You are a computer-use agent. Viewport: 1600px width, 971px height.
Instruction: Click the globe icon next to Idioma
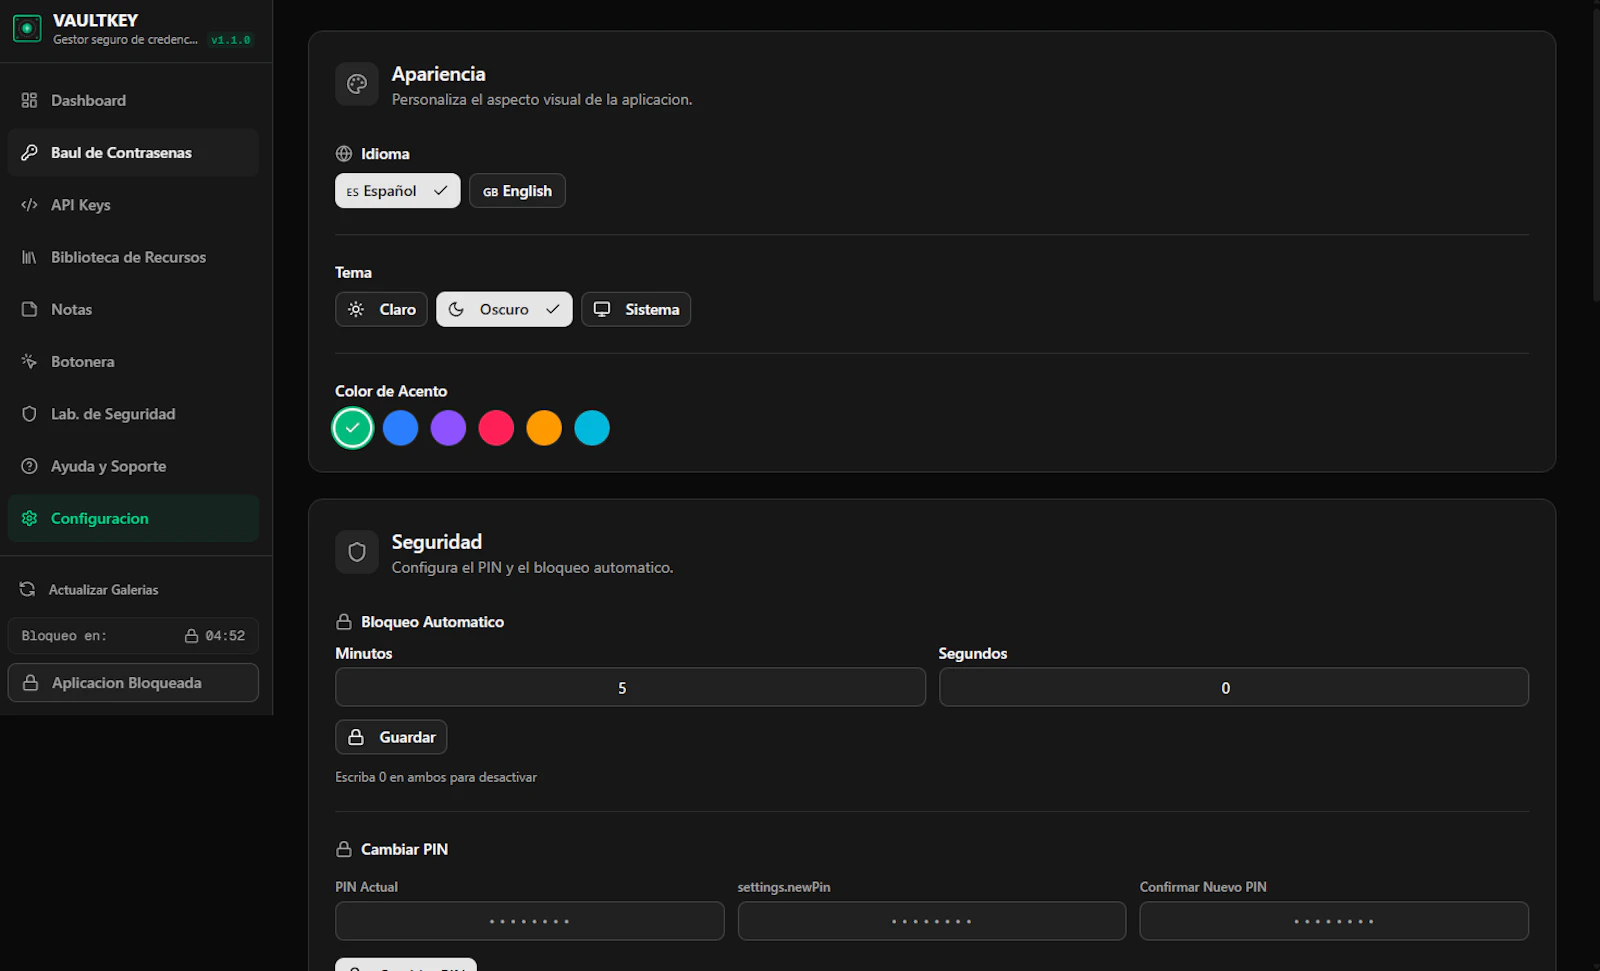point(344,154)
